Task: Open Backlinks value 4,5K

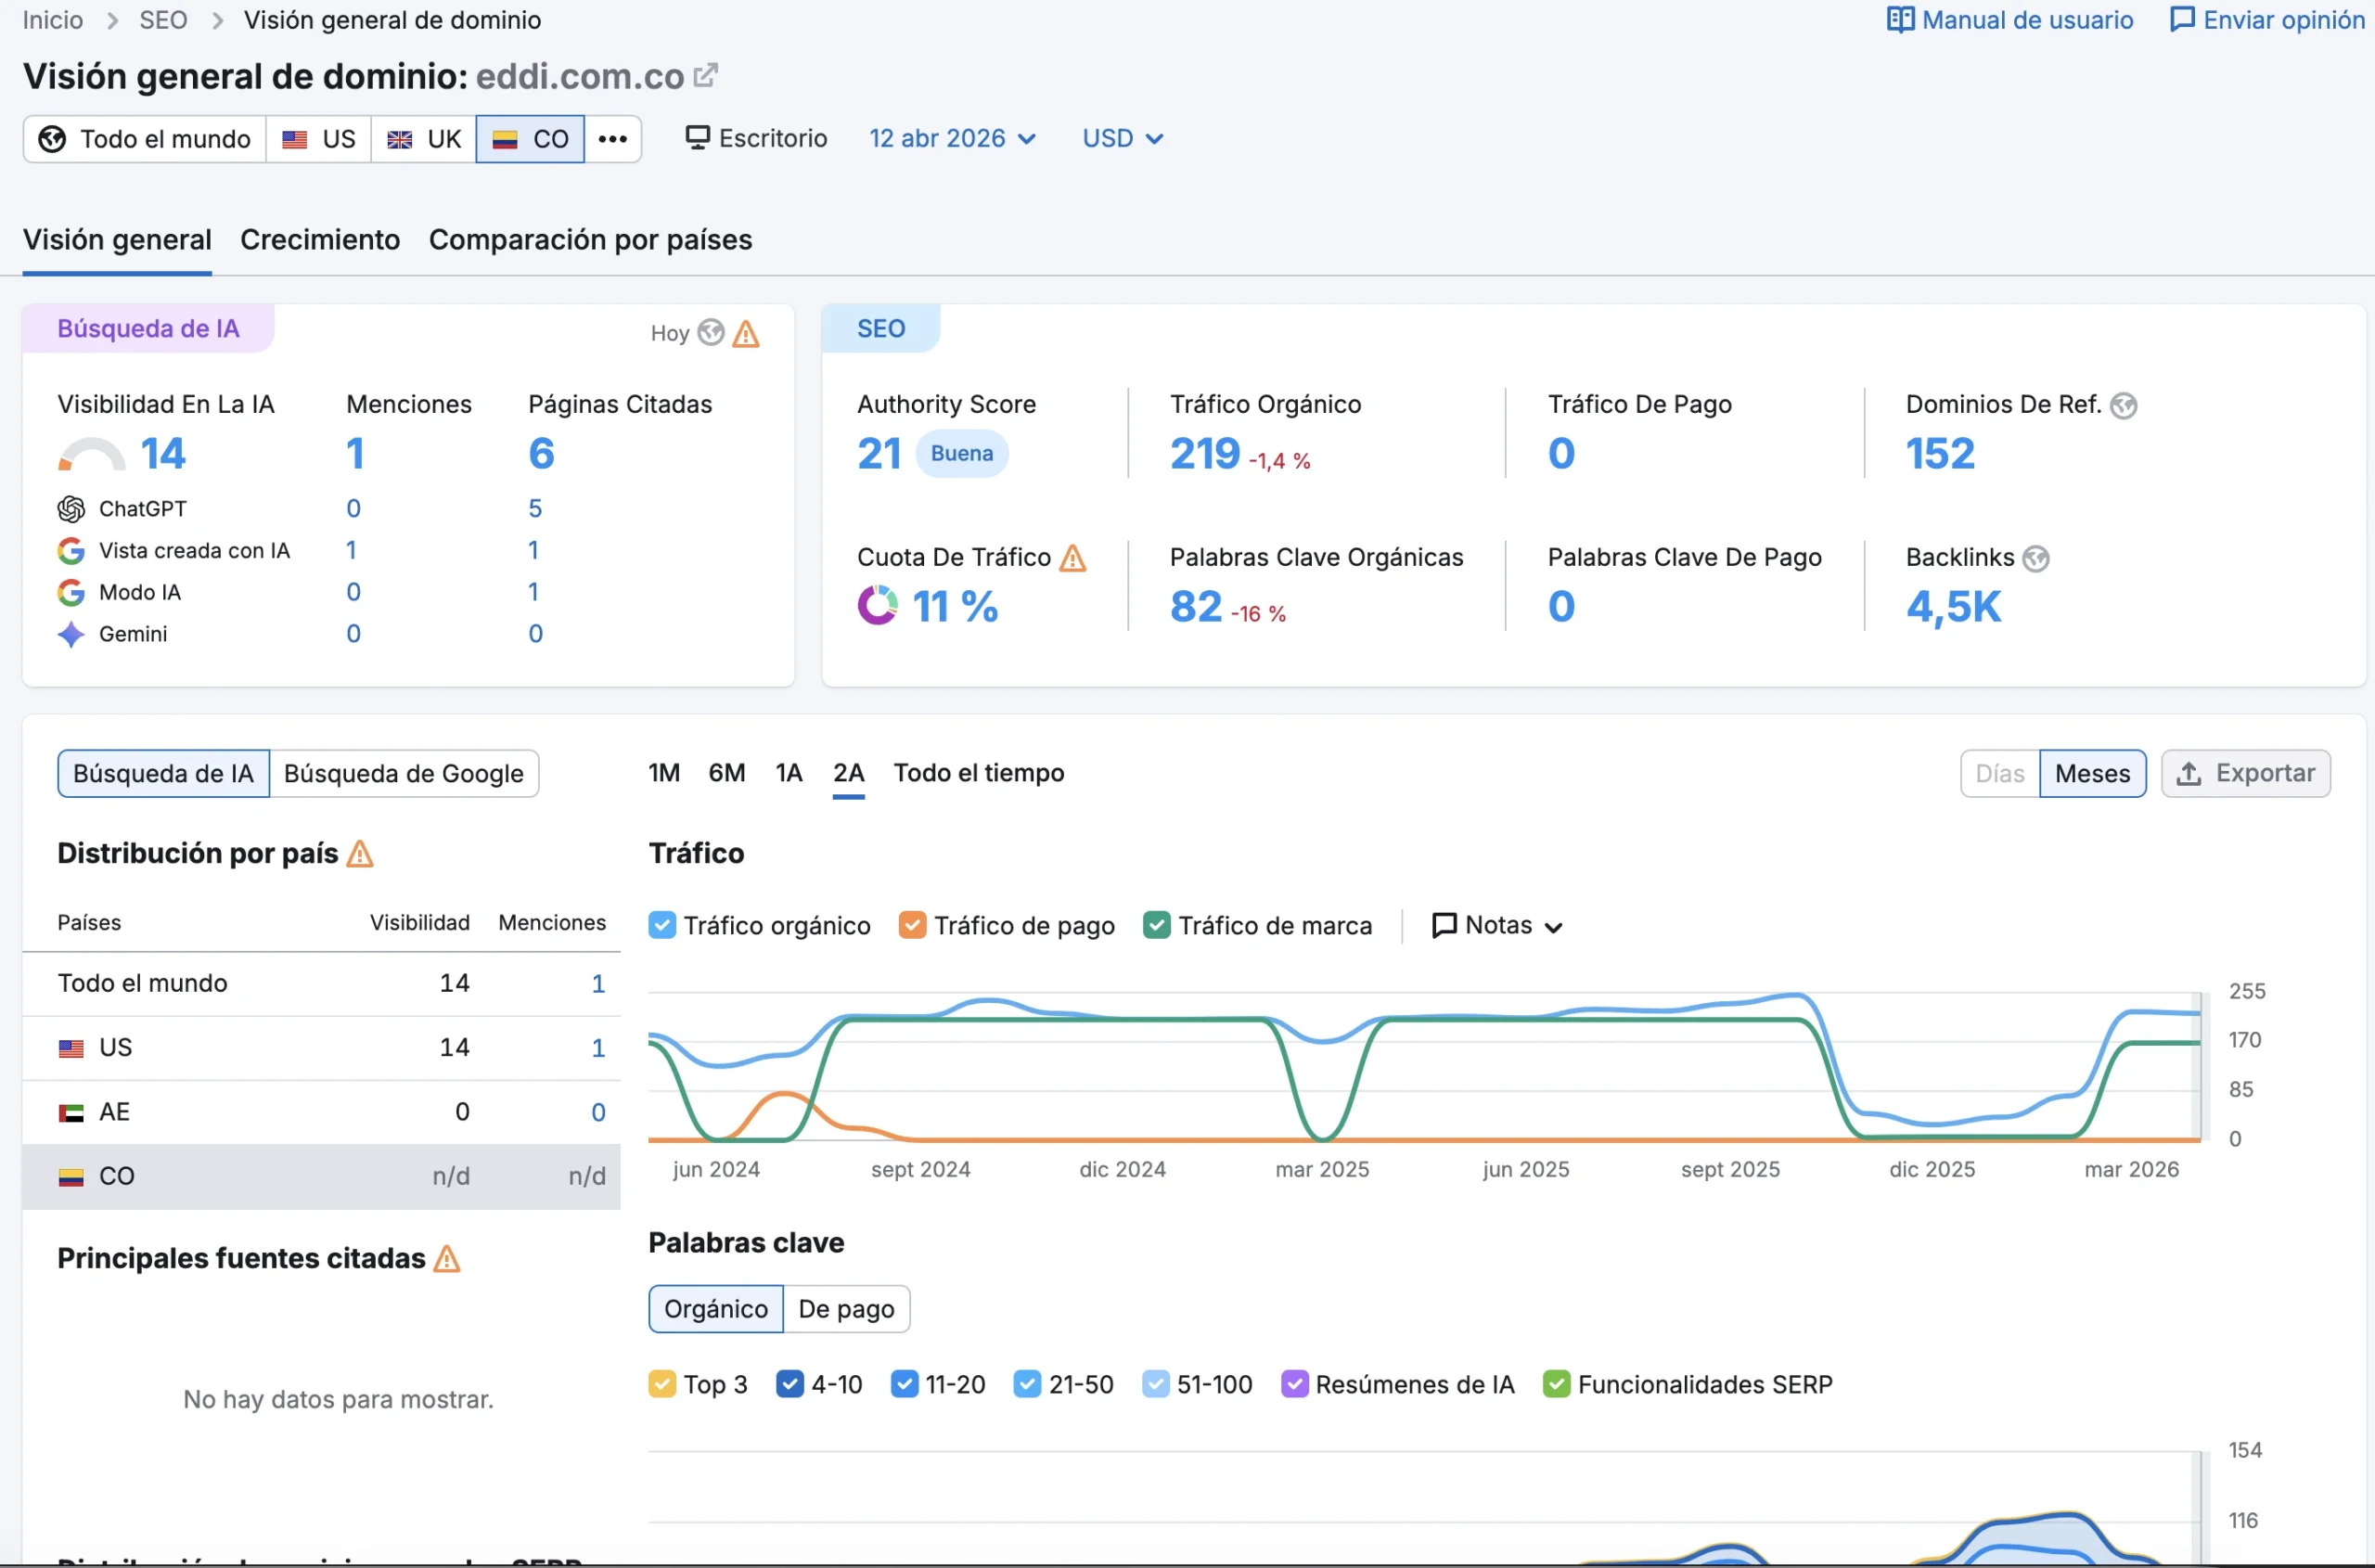Action: point(1953,606)
